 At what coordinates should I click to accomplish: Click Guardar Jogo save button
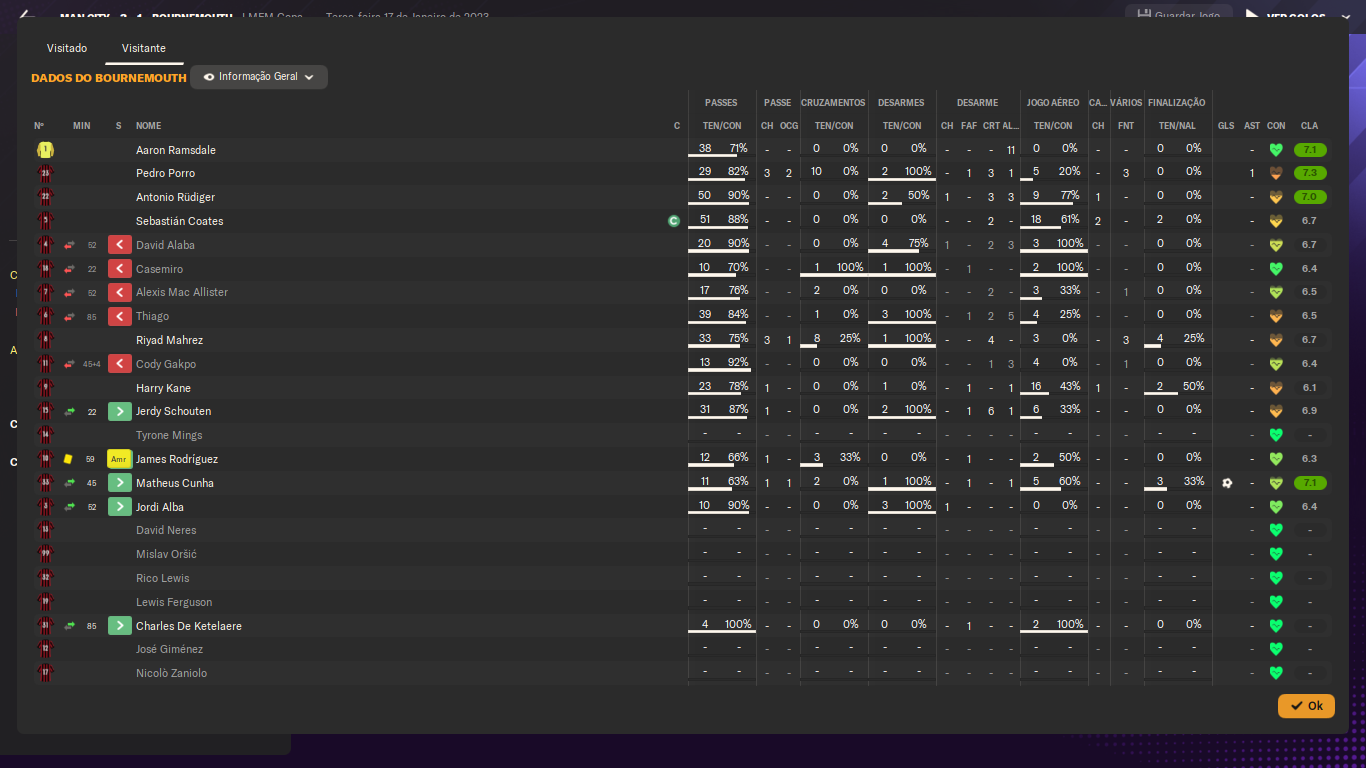(1180, 16)
